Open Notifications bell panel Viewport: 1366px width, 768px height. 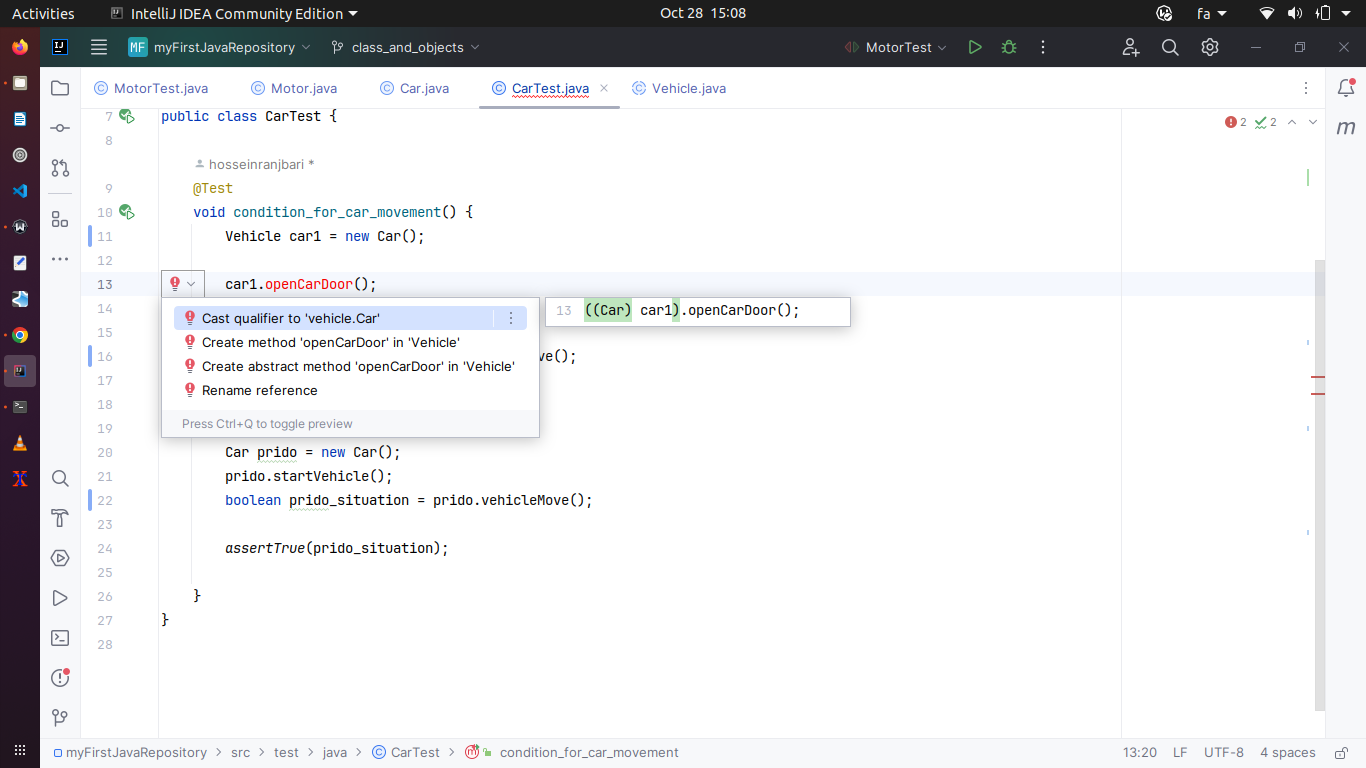click(x=1346, y=88)
